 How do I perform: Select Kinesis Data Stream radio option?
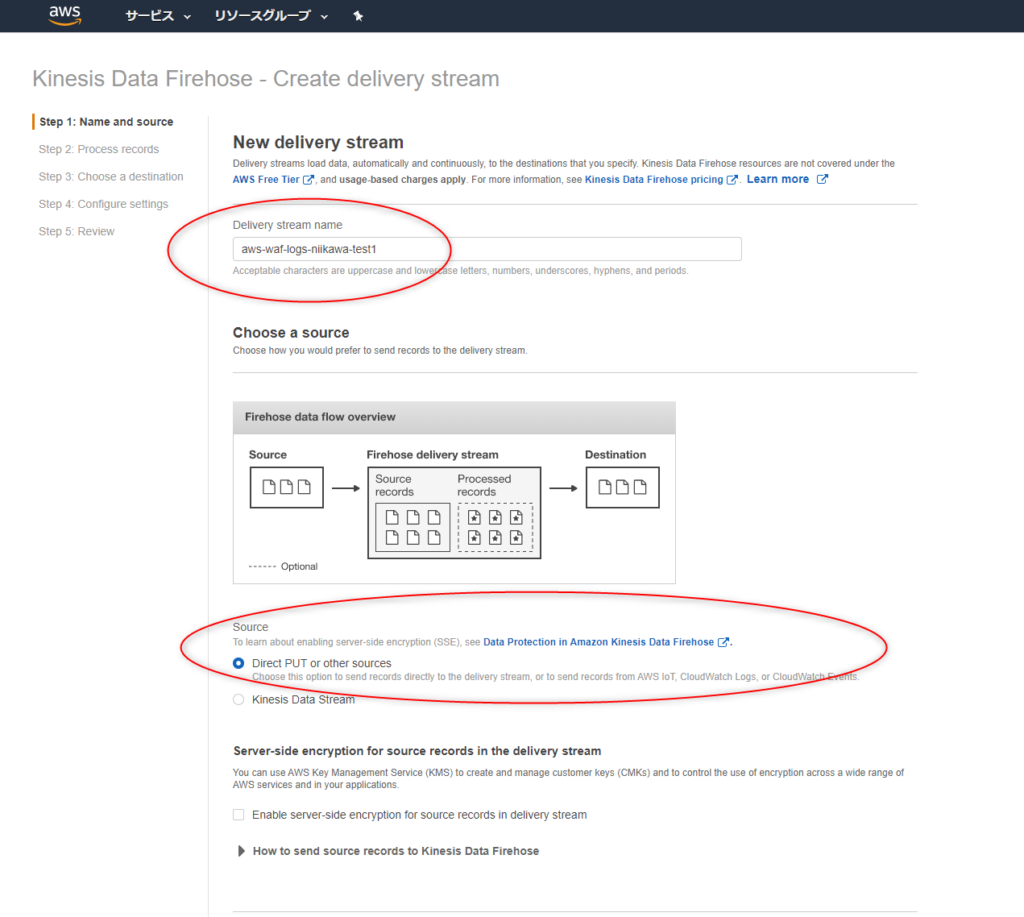click(x=238, y=700)
